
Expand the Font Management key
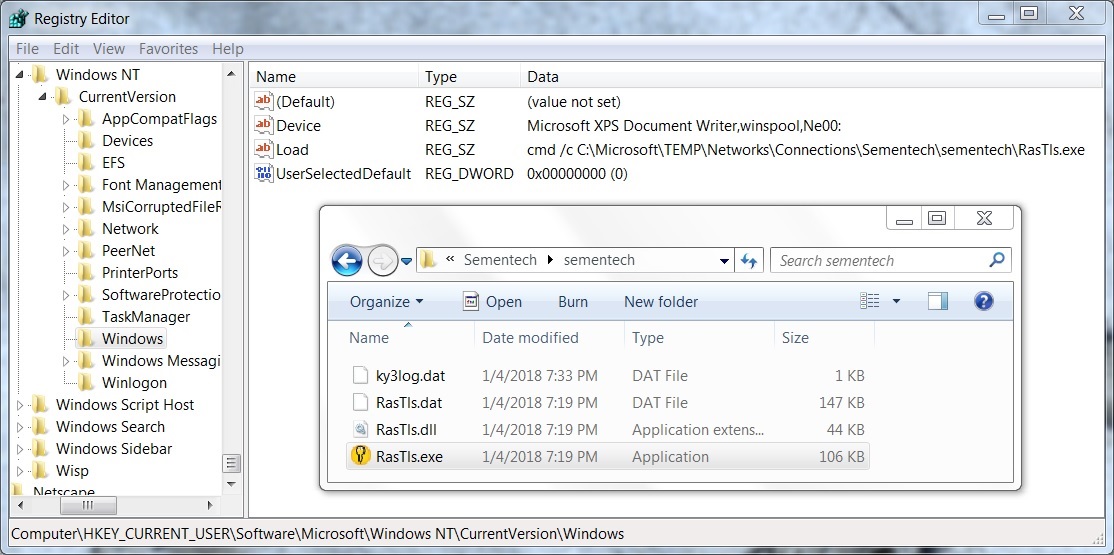point(66,185)
